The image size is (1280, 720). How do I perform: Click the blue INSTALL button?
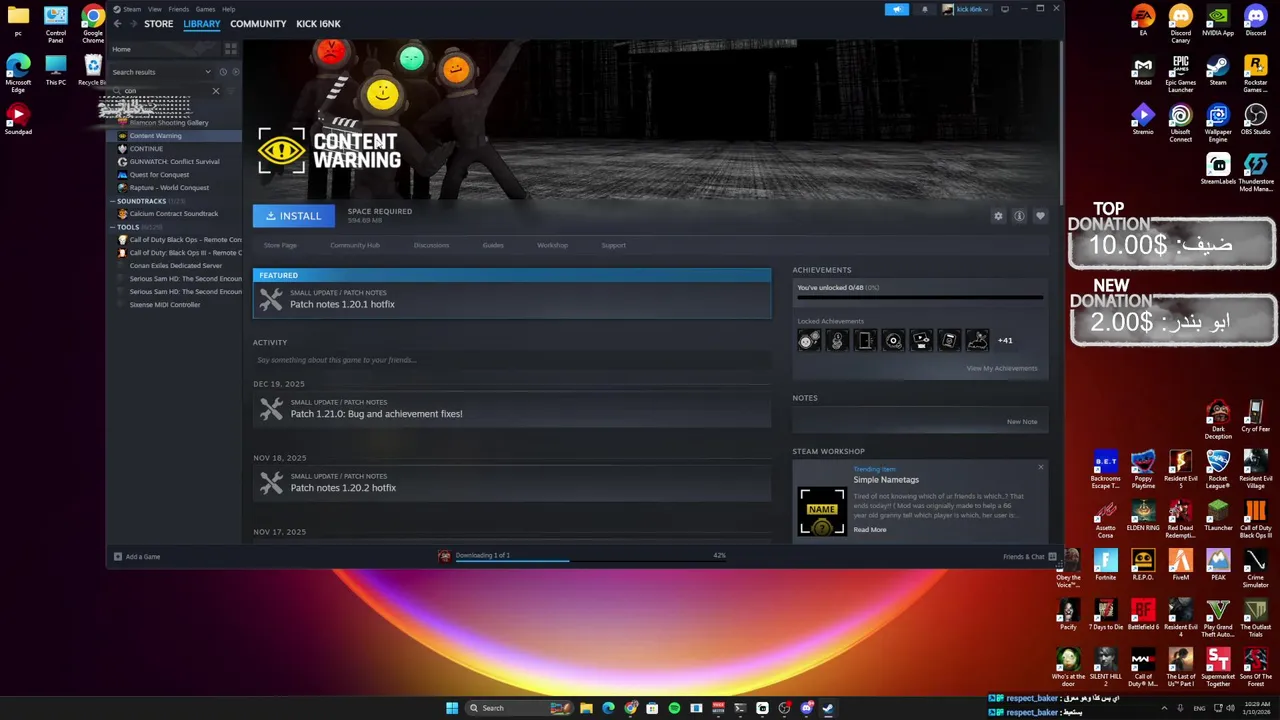coord(294,216)
